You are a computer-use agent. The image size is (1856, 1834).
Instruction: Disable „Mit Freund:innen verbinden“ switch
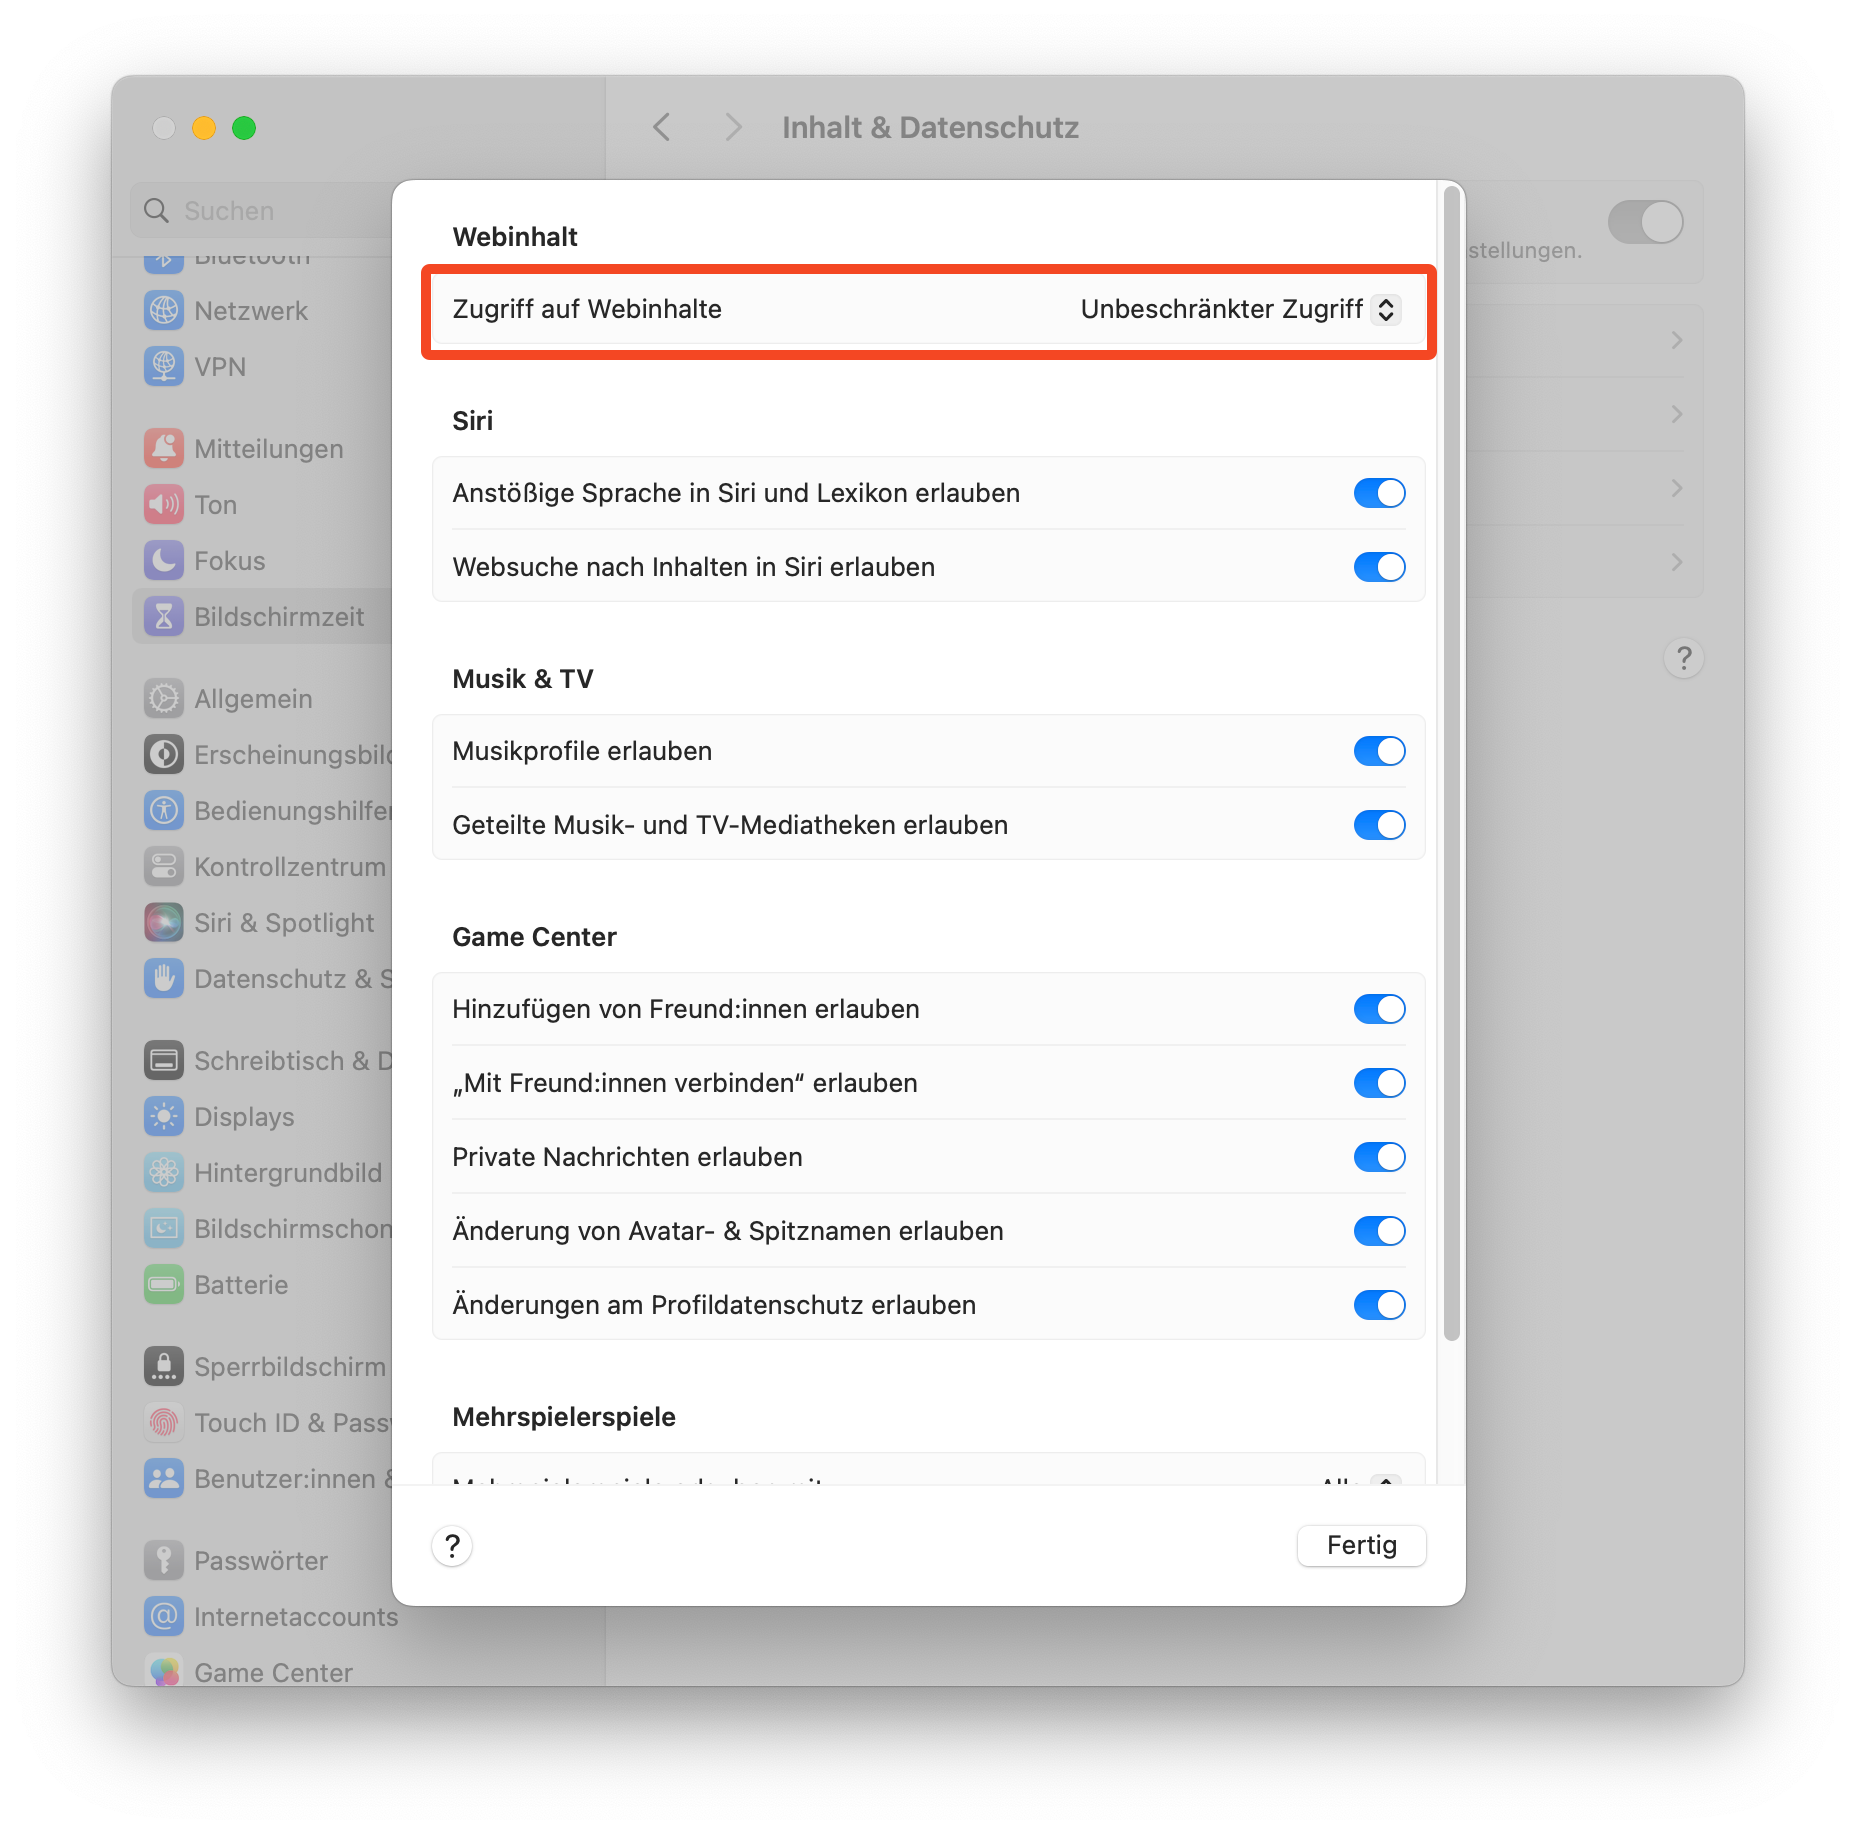[1379, 1083]
